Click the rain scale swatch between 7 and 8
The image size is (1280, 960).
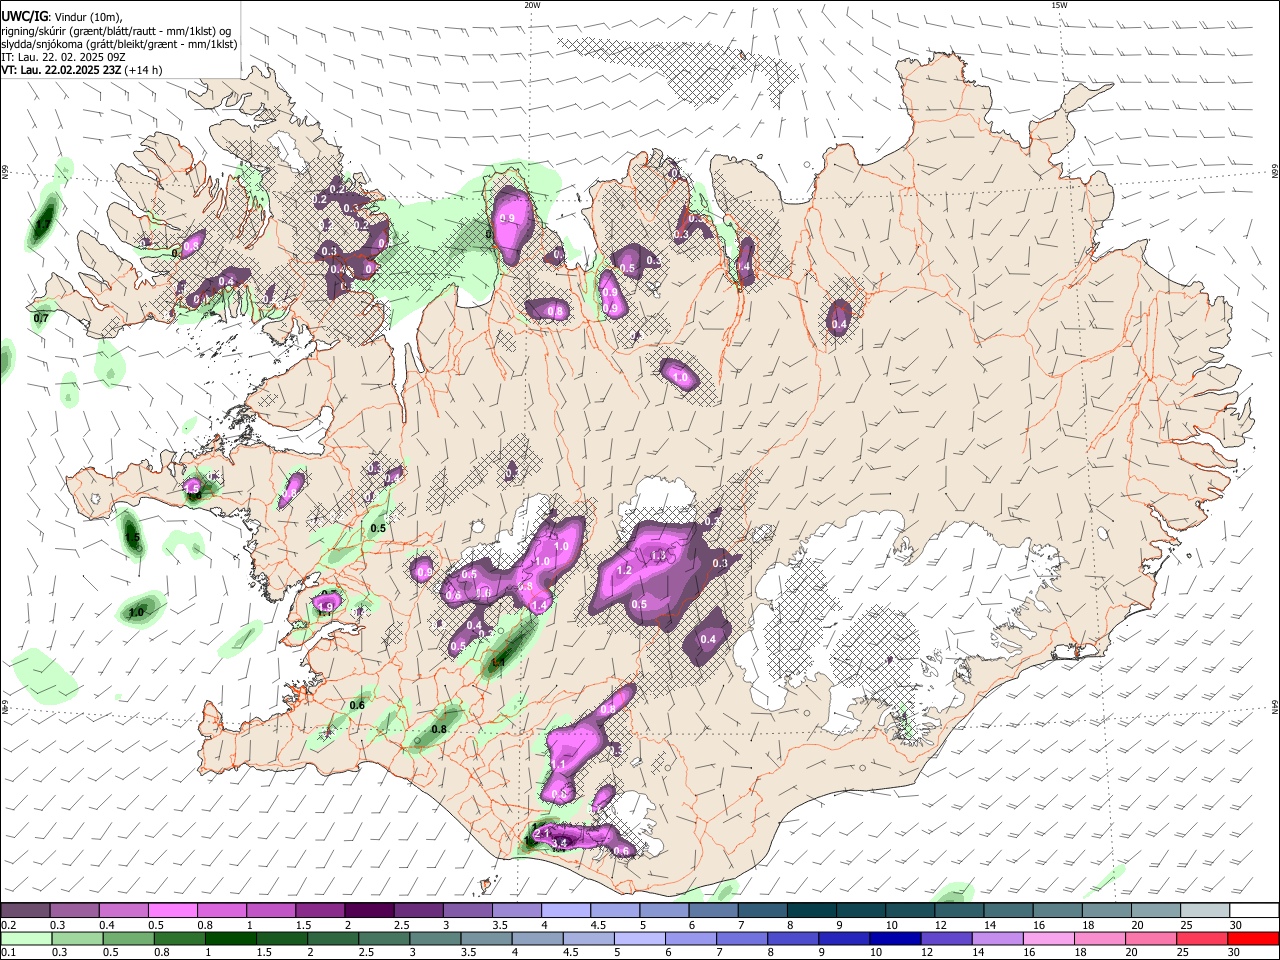click(742, 938)
